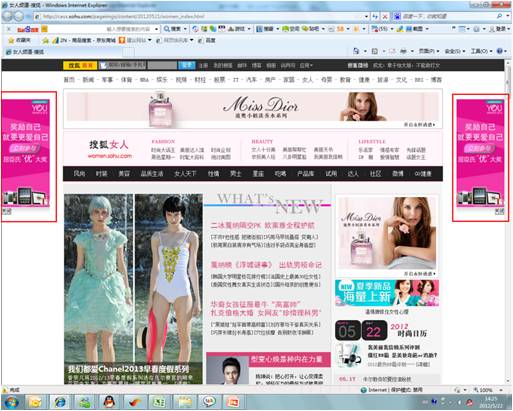This screenshot has height=411, width=513.
Task: Select 微博 in the black channel menu
Action: point(398,174)
